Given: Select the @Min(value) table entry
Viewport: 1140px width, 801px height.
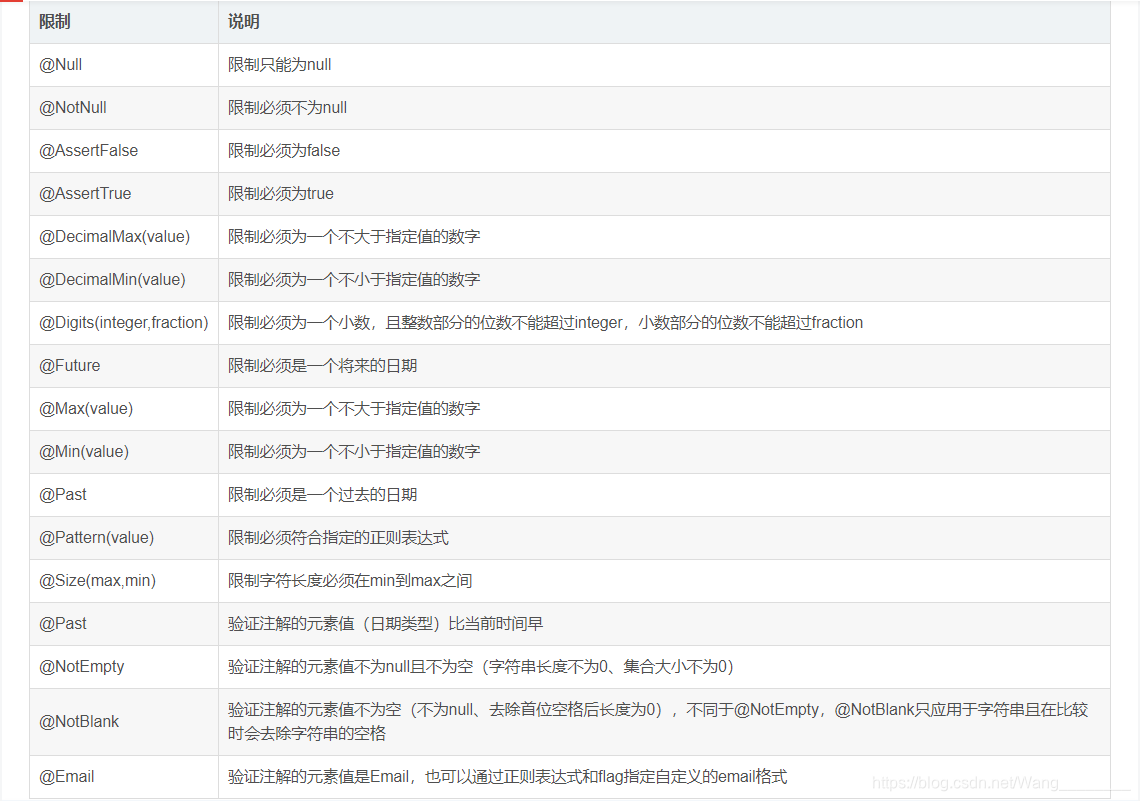Looking at the screenshot, I should point(83,451).
